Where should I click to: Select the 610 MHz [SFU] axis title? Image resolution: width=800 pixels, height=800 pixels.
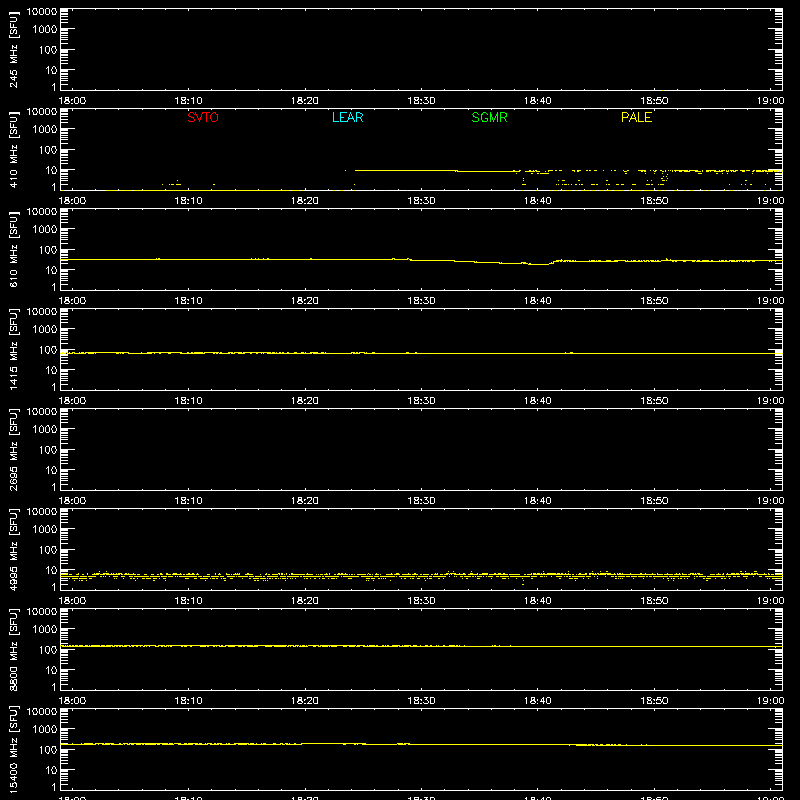[14, 249]
